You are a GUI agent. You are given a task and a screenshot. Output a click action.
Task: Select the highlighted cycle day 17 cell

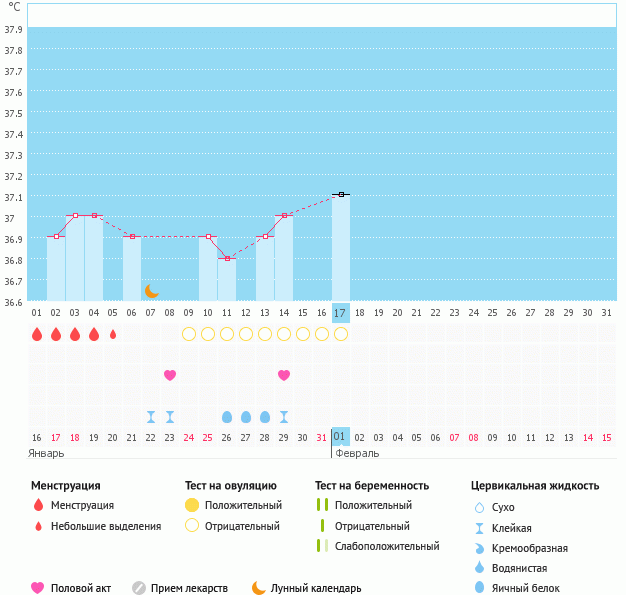coord(341,313)
